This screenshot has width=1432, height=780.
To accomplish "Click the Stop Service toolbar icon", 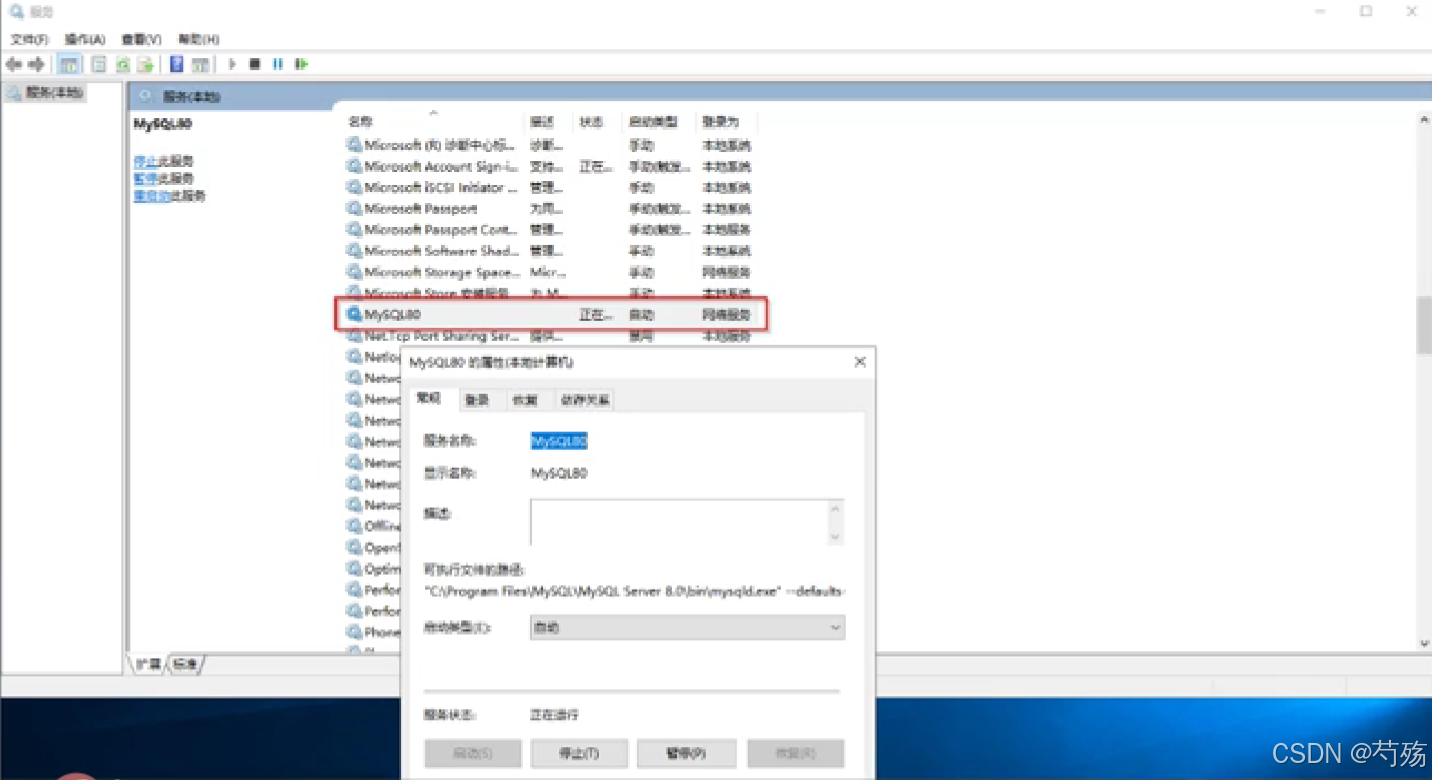I will [256, 64].
